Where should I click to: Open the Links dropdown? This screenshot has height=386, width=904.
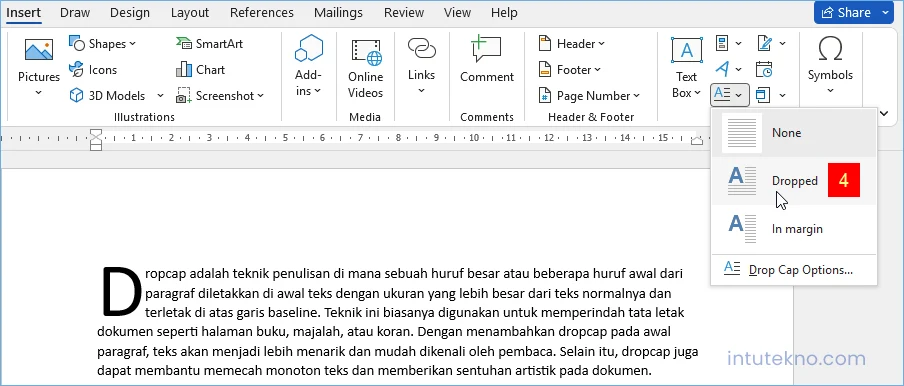point(421,66)
